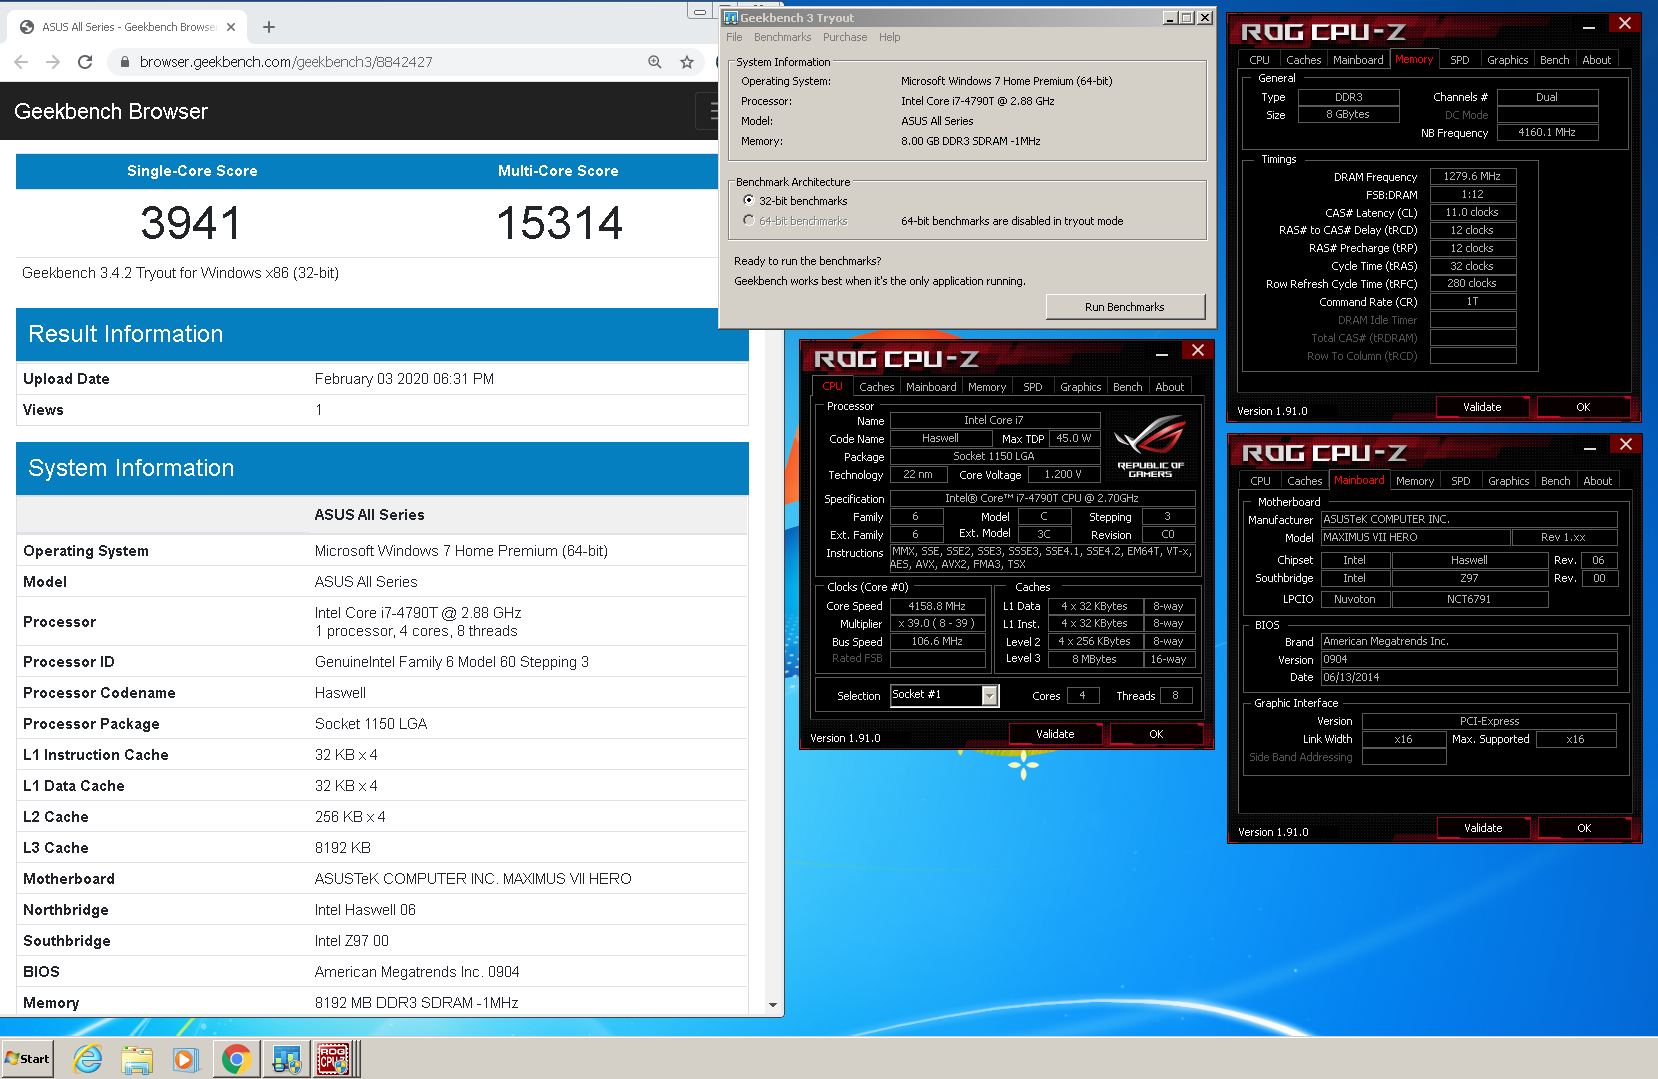
Task: Open Socket #1 selection dropdown
Action: [x=990, y=695]
